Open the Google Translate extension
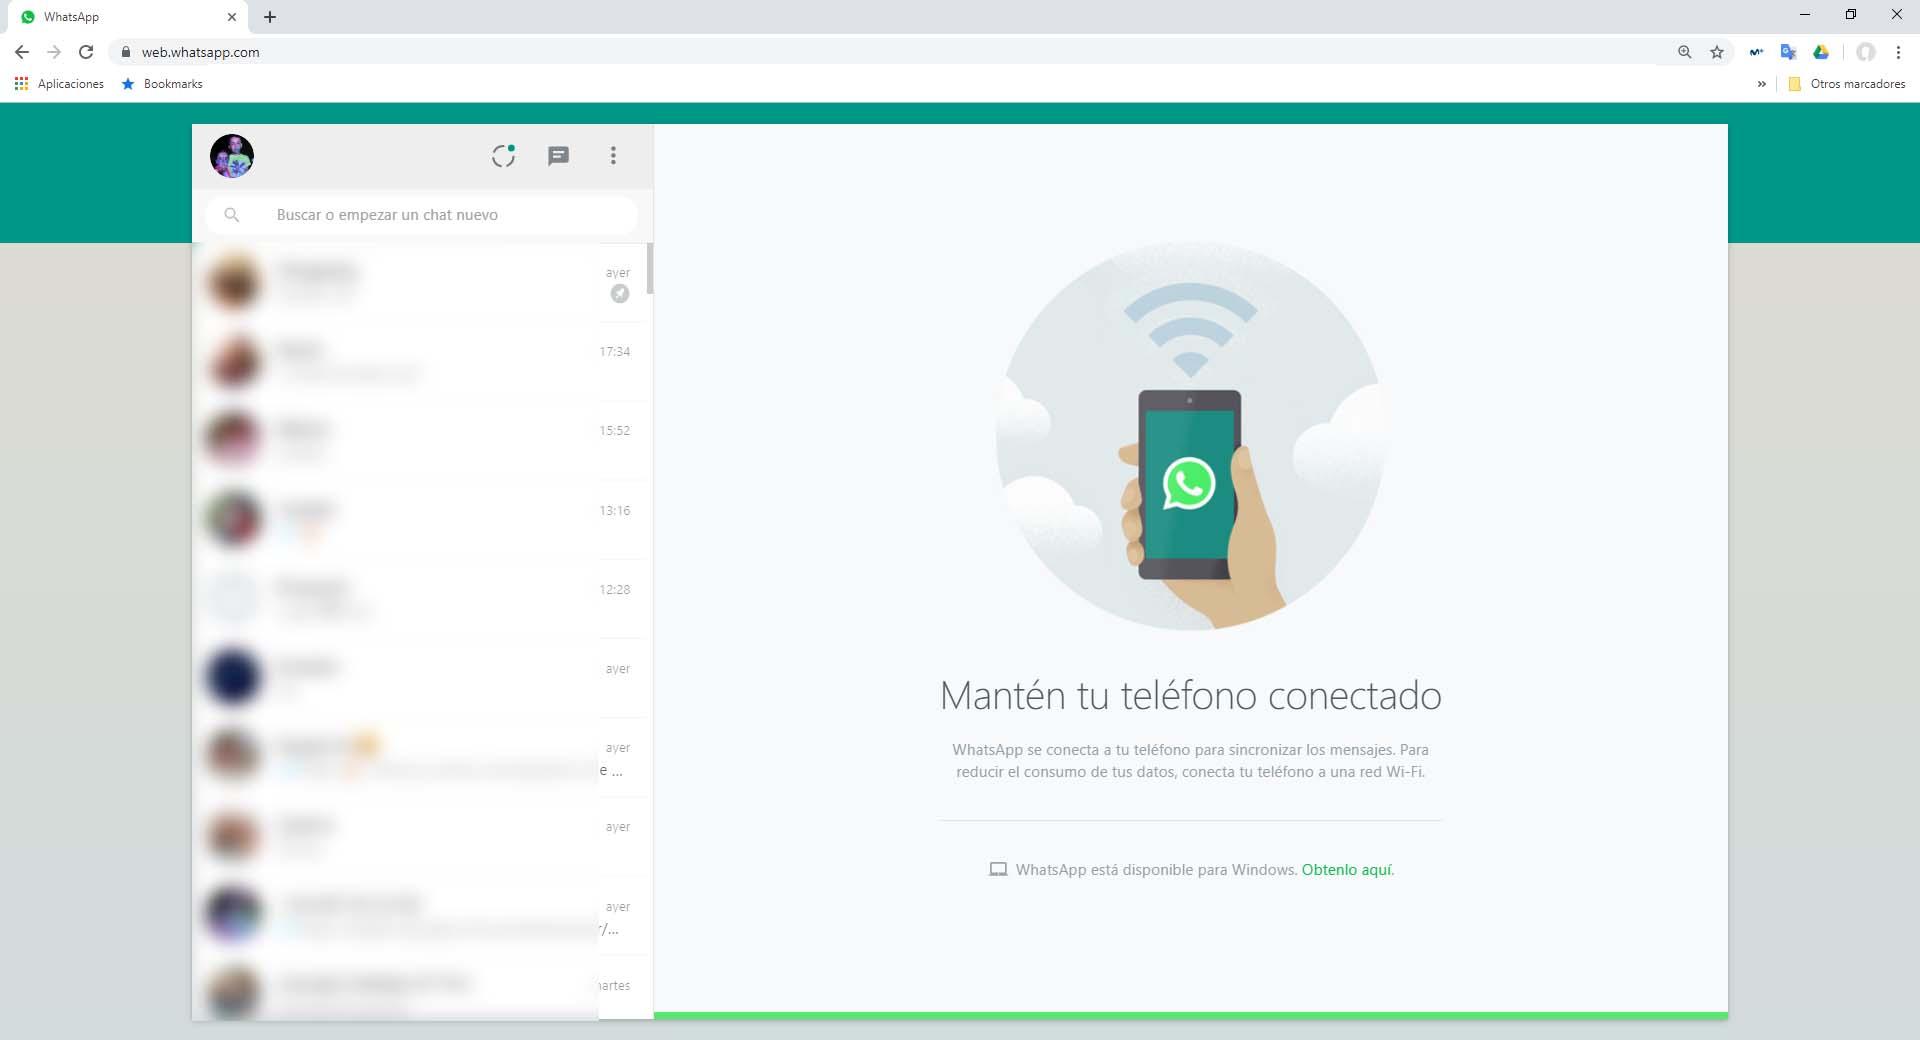 coord(1788,52)
